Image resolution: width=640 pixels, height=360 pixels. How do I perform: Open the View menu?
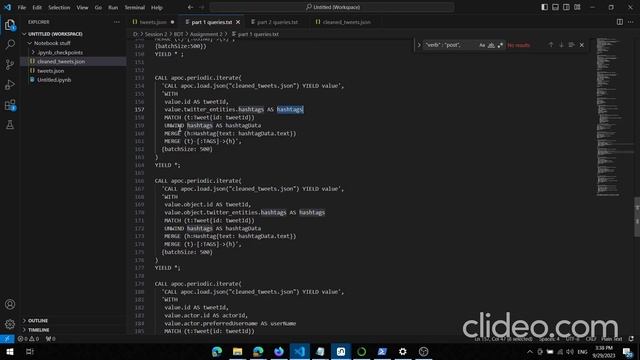(82, 7)
